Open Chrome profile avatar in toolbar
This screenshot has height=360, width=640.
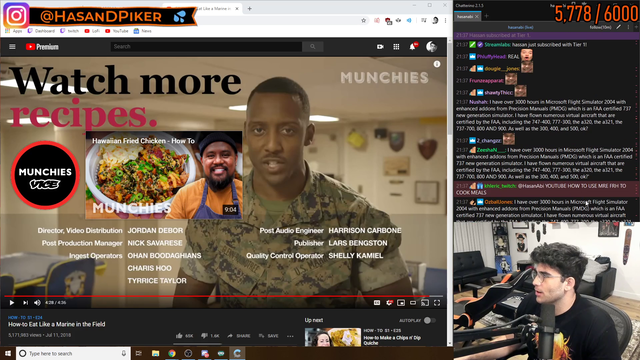[435, 20]
